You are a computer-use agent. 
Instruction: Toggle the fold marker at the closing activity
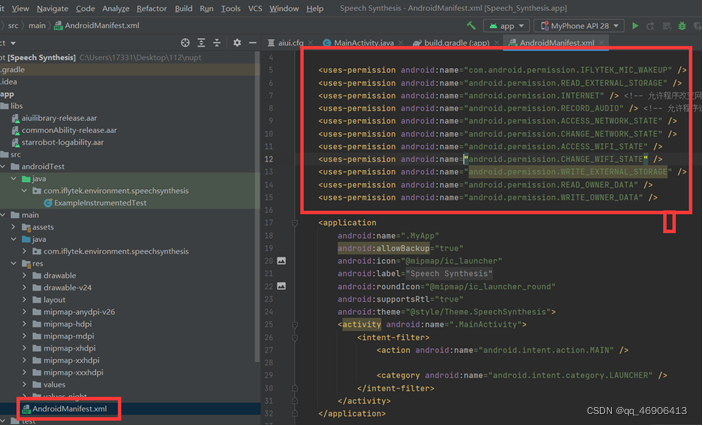295,400
